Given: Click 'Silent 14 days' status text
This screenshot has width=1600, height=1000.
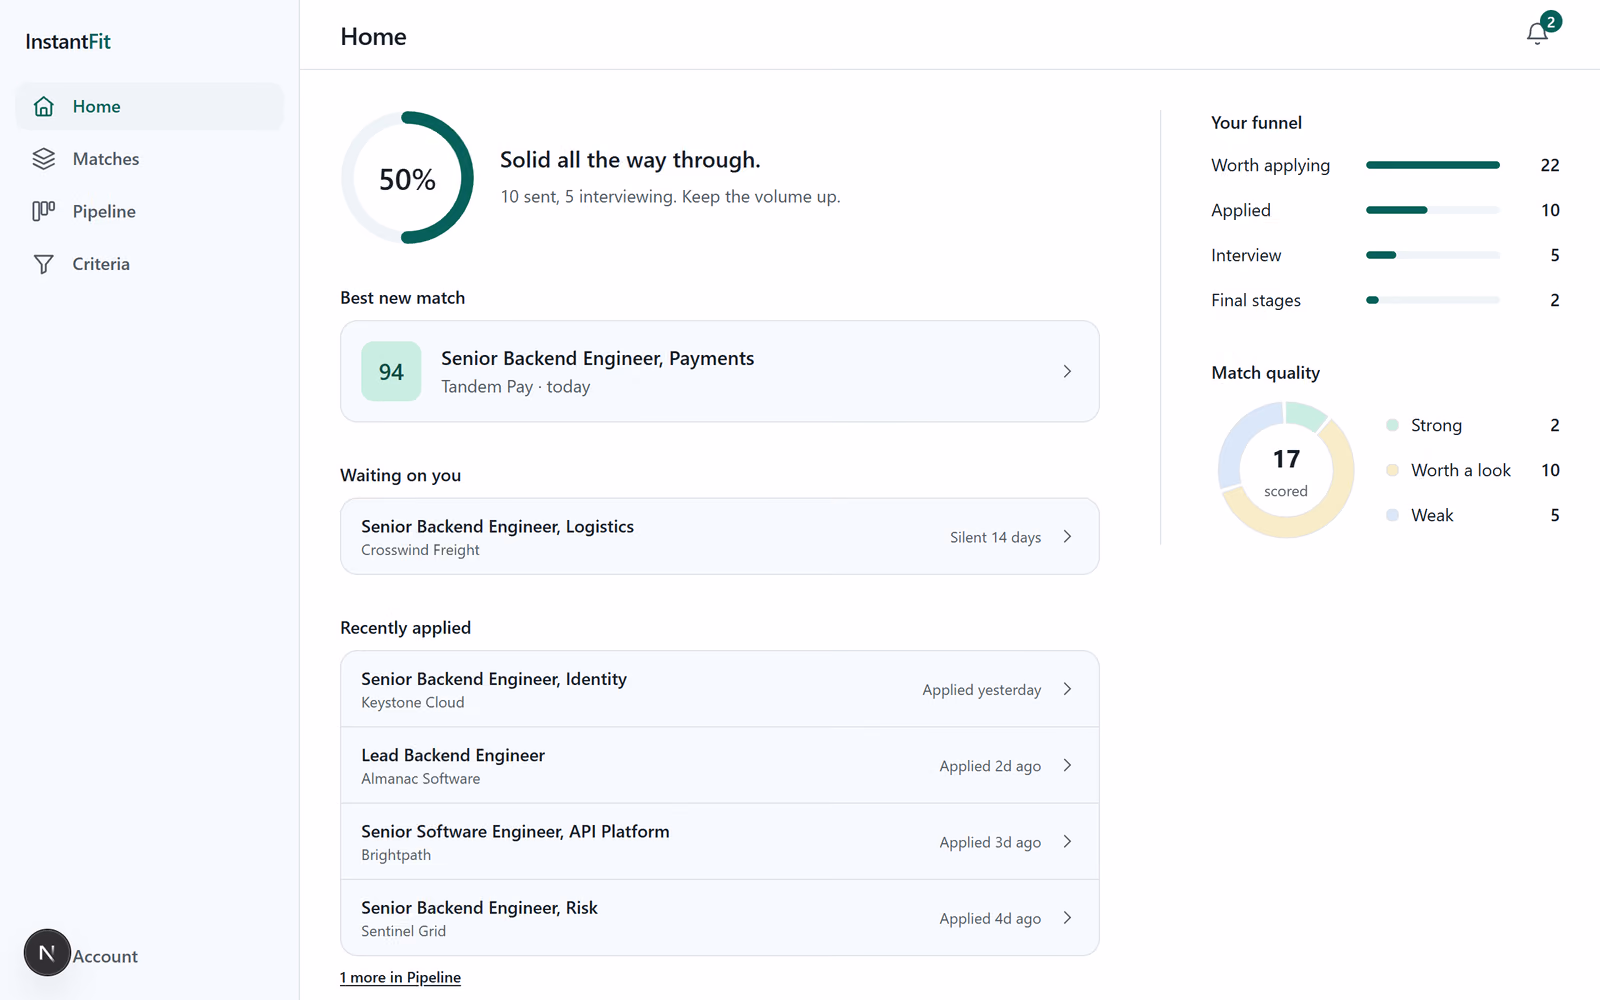Looking at the screenshot, I should point(995,537).
